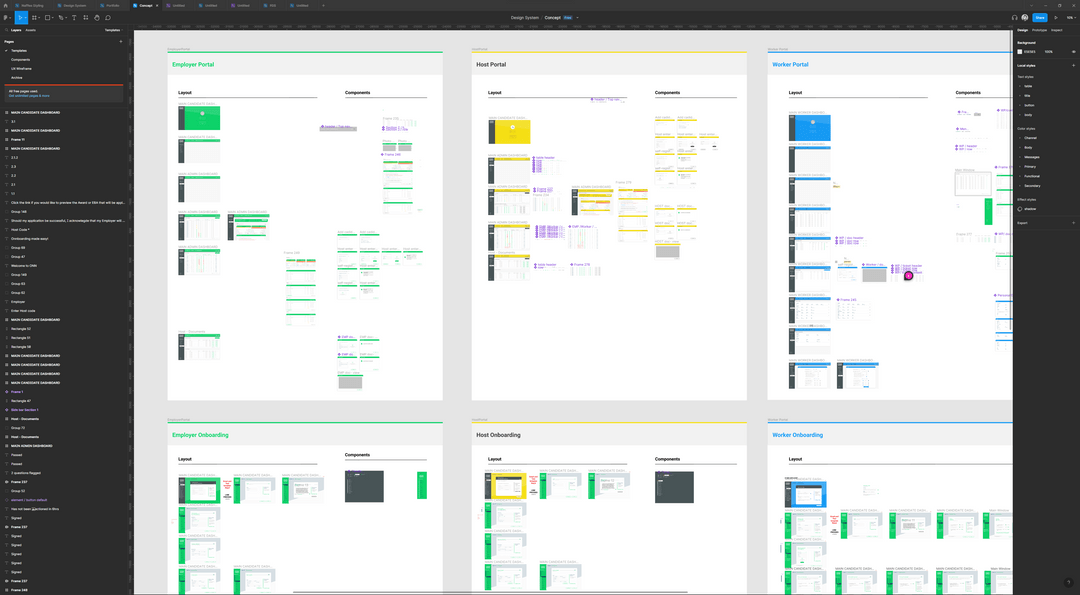
Task: Add a new page with plus icon
Action: [121, 42]
